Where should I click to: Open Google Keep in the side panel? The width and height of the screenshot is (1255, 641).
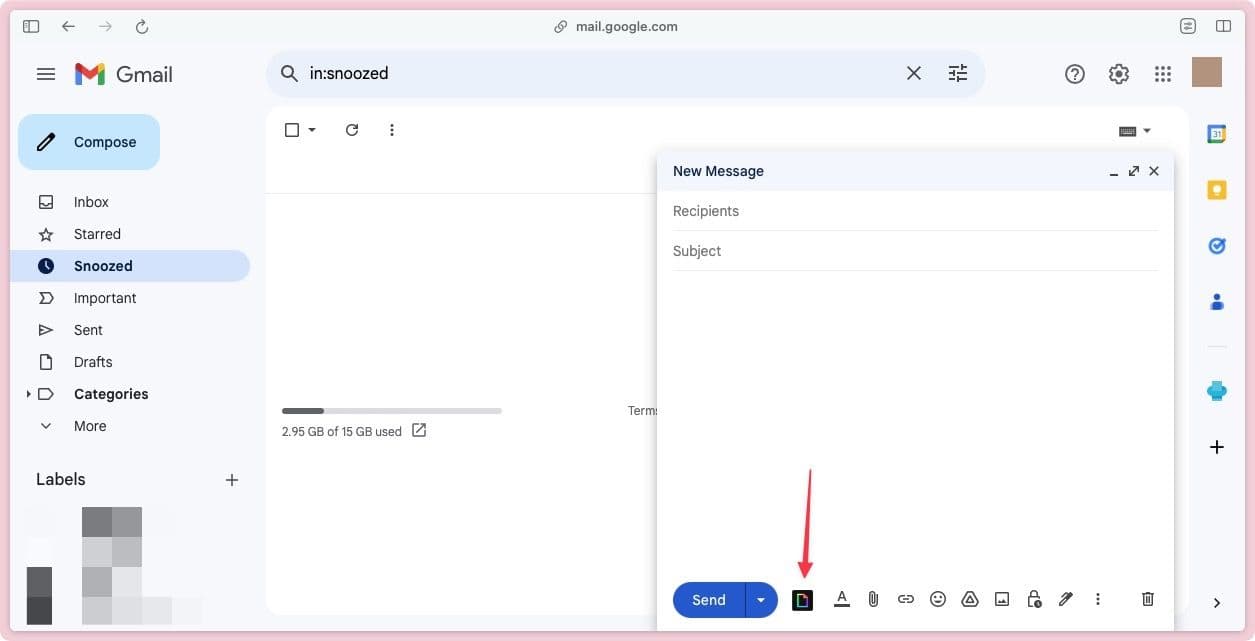[1216, 188]
